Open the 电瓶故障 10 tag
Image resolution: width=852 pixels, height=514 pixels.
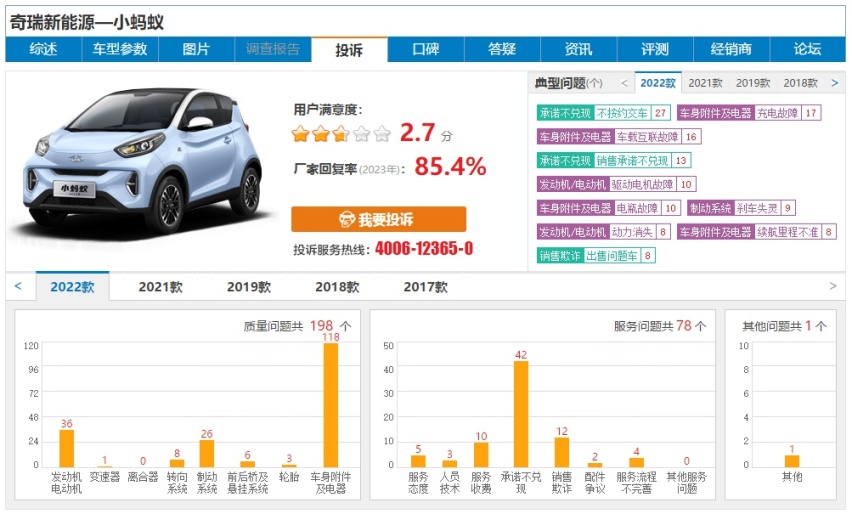pos(609,208)
